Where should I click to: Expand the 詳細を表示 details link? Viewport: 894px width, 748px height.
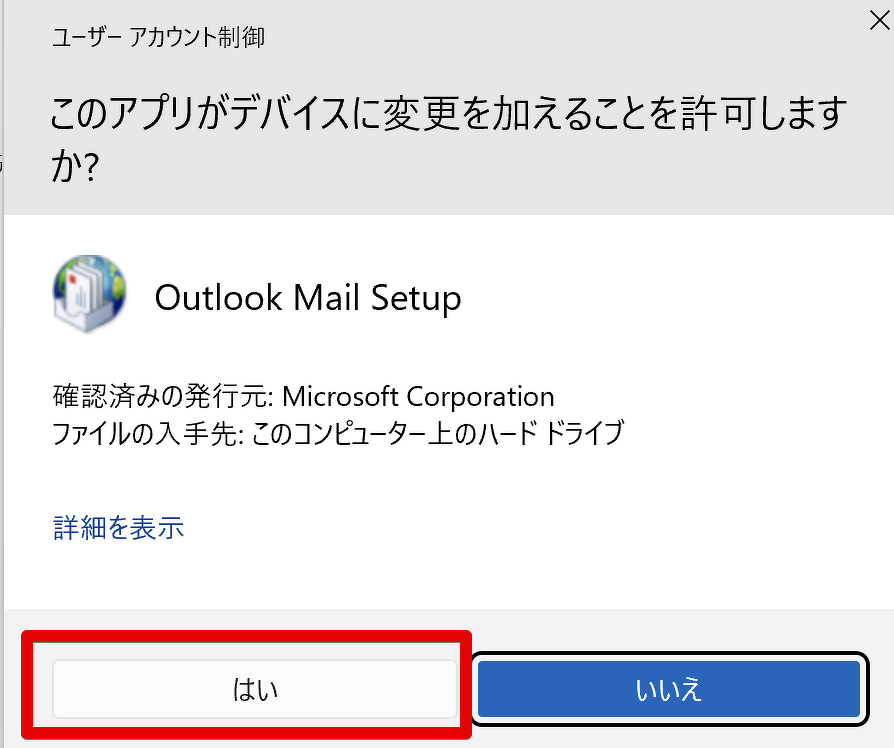click(118, 527)
